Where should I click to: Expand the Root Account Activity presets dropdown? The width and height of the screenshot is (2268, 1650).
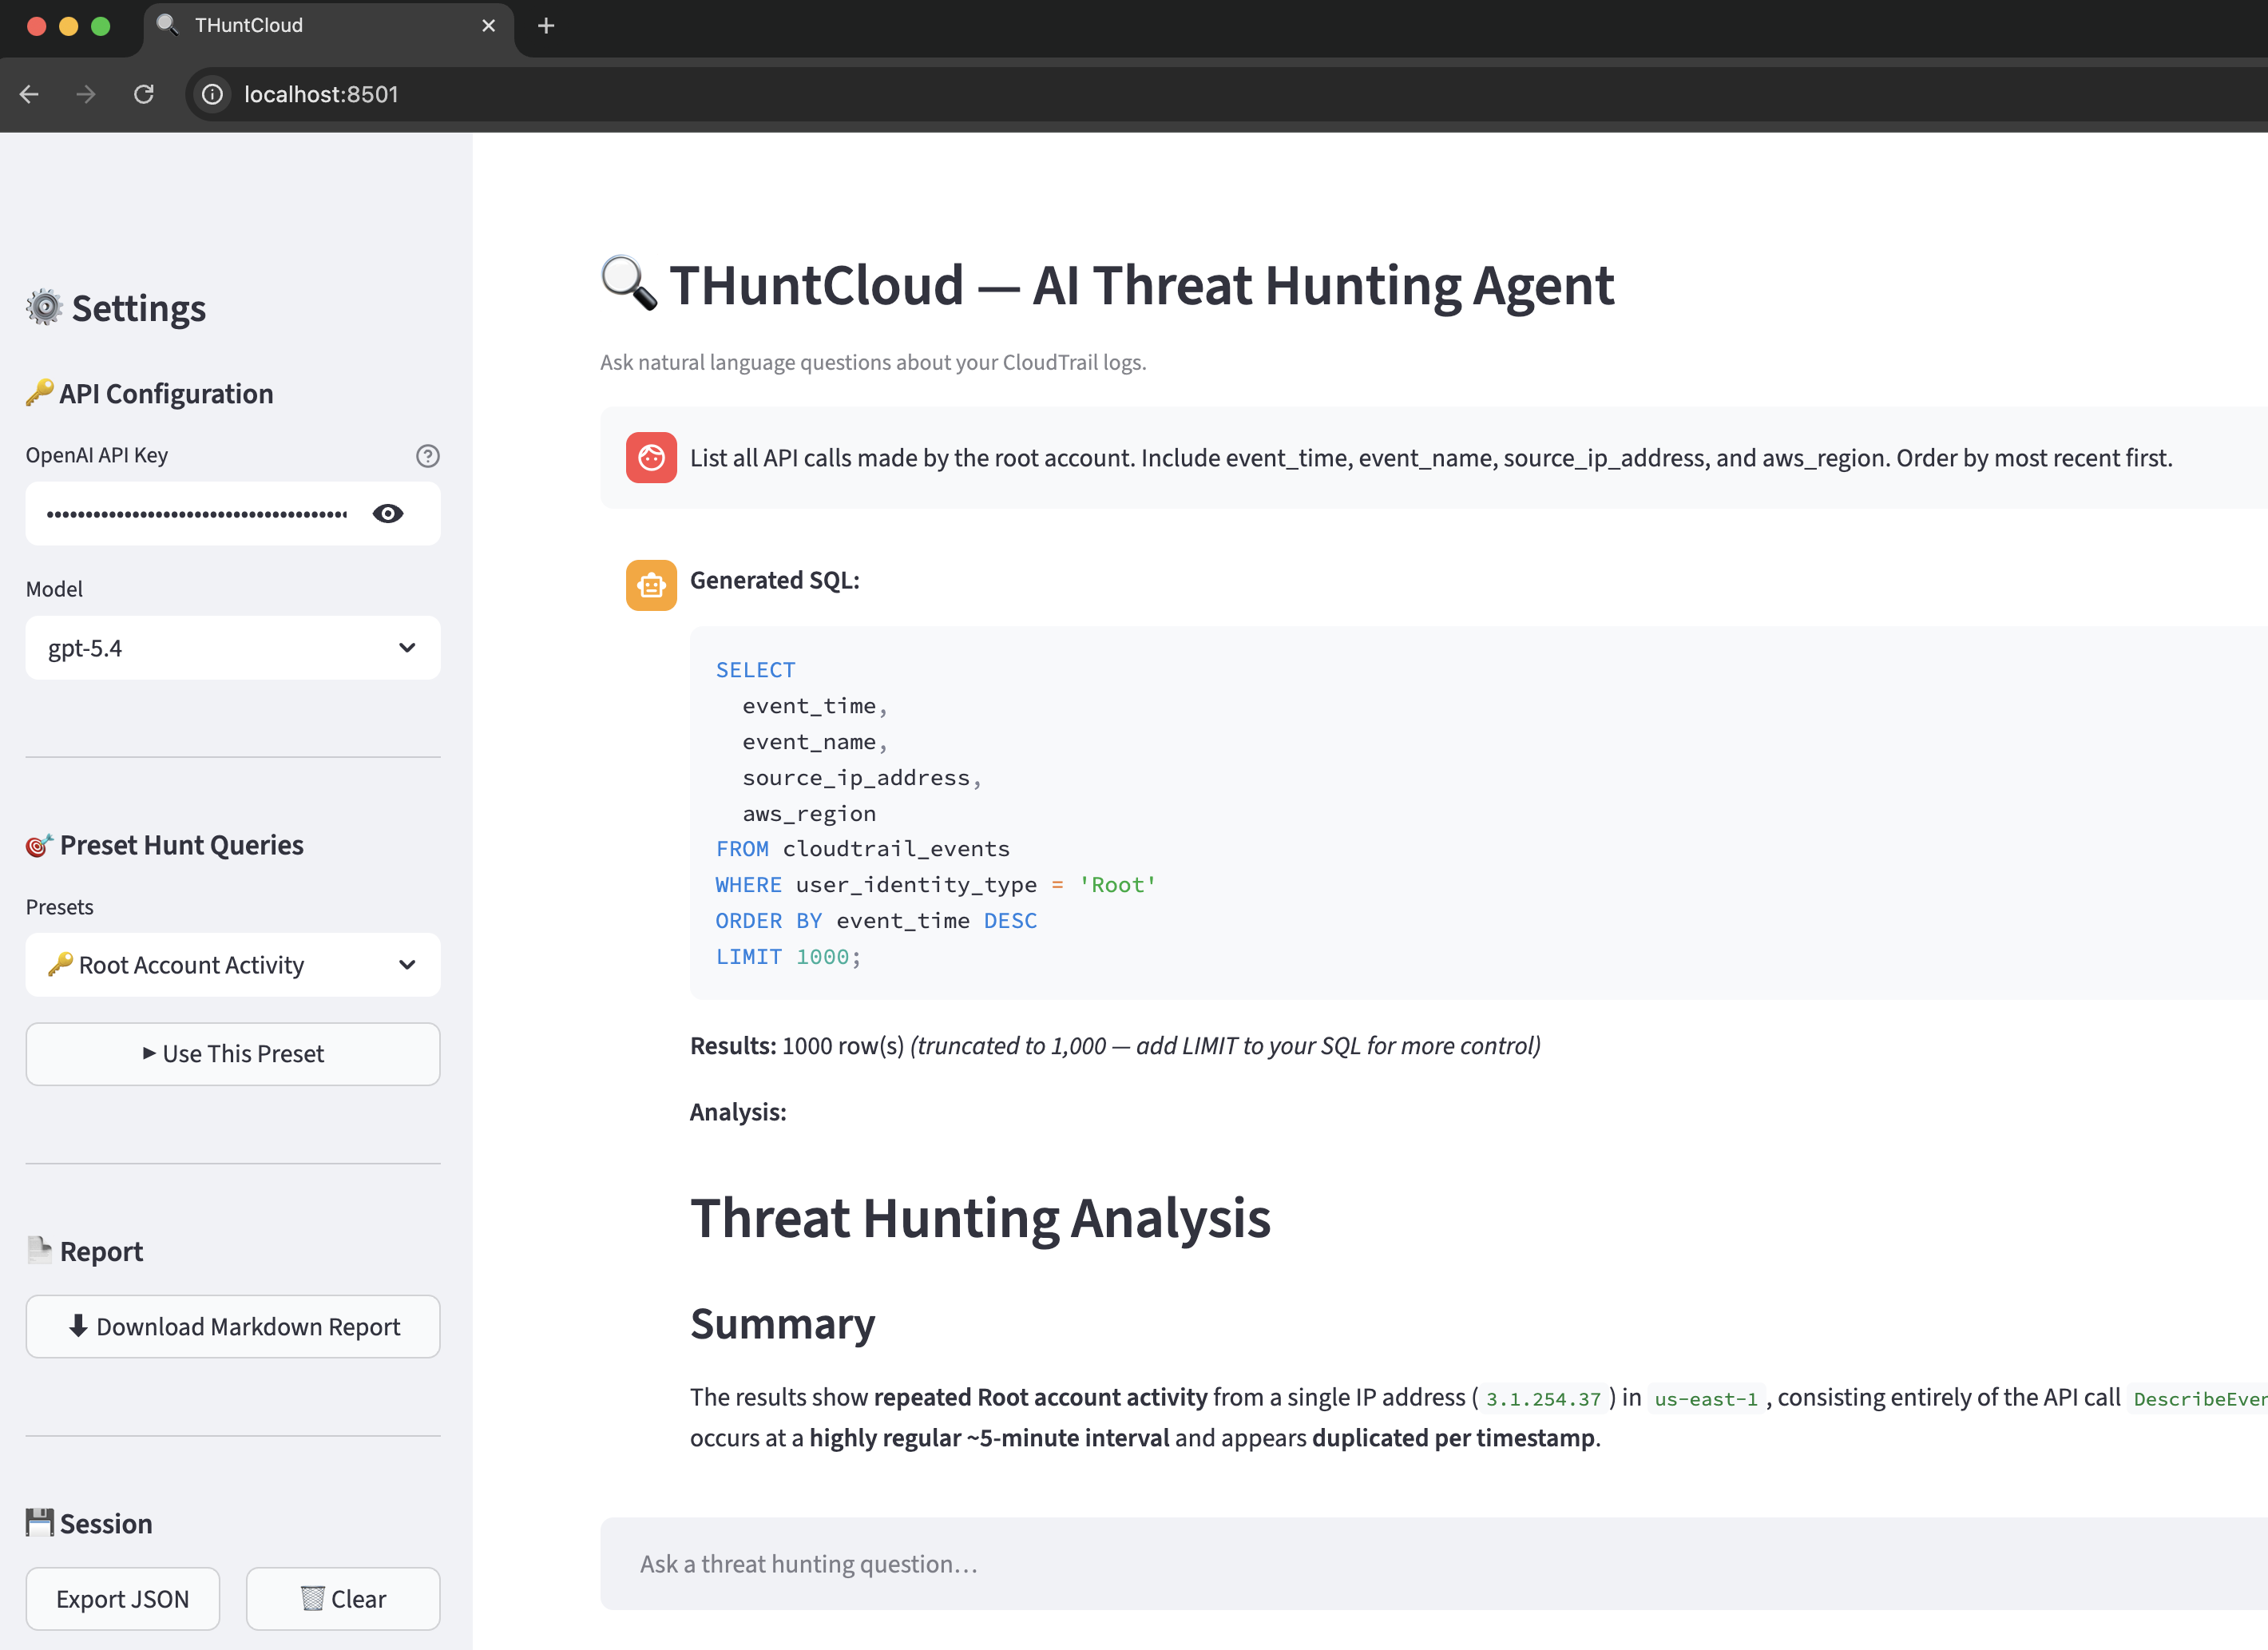[232, 965]
